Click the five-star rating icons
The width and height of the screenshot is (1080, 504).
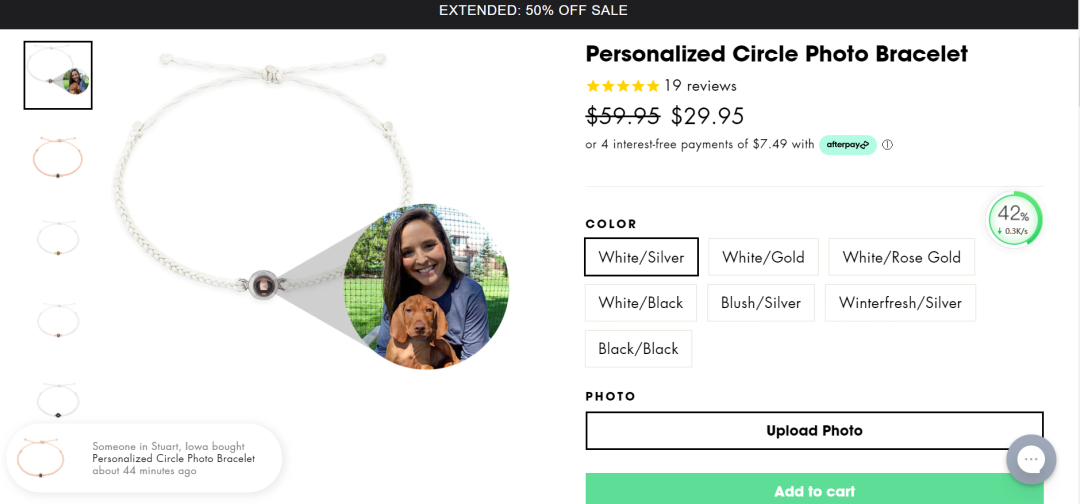click(x=622, y=86)
